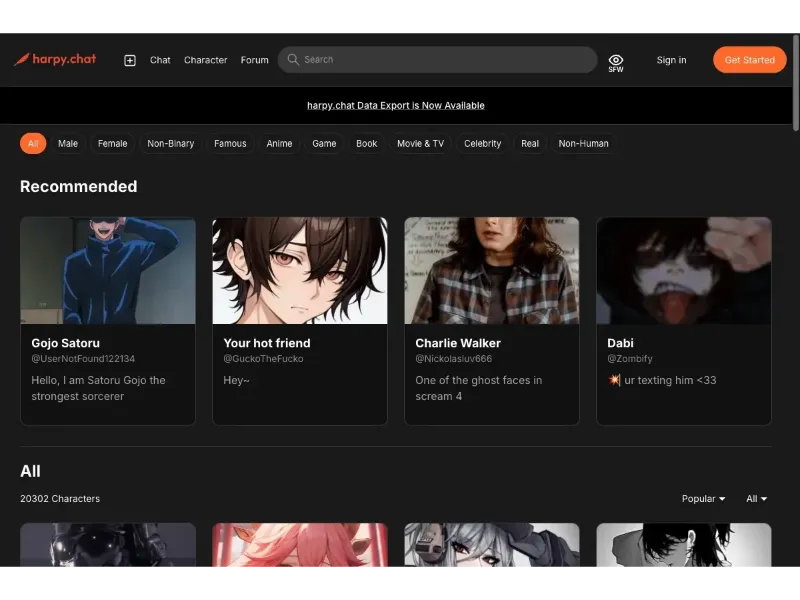
Task: Switch to the Chat section
Action: pyautogui.click(x=160, y=60)
